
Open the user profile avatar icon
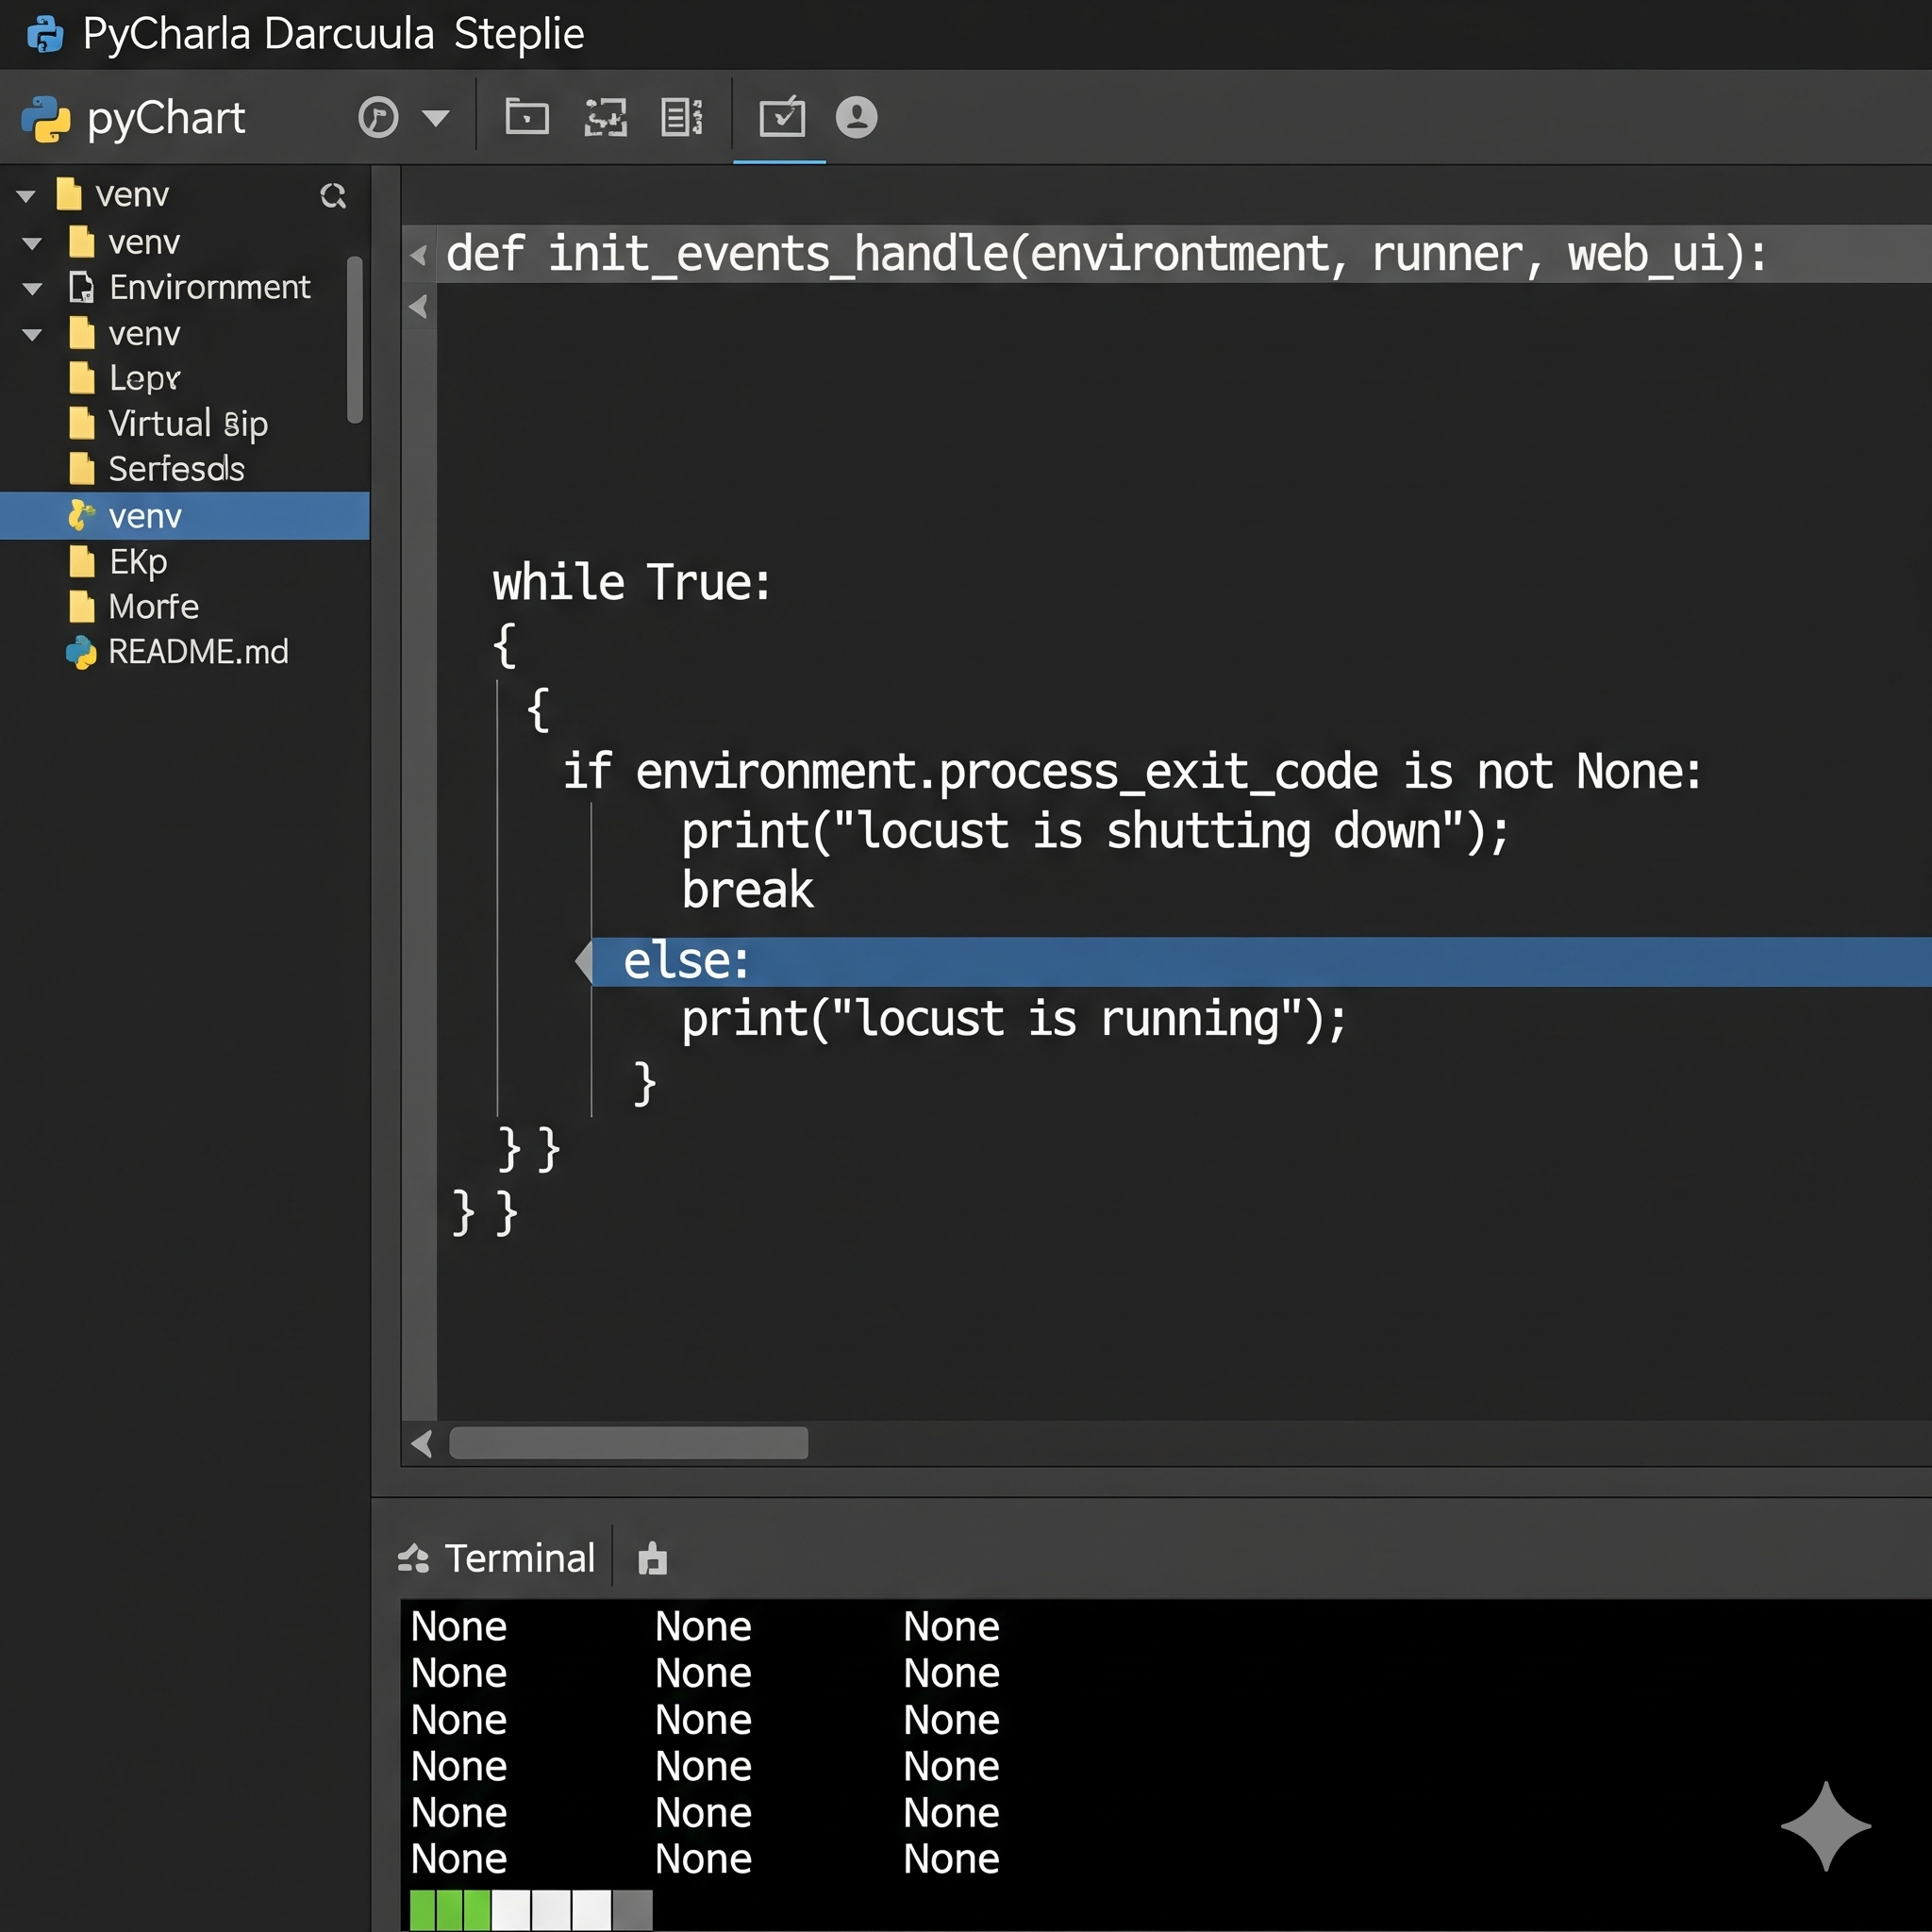[x=856, y=118]
